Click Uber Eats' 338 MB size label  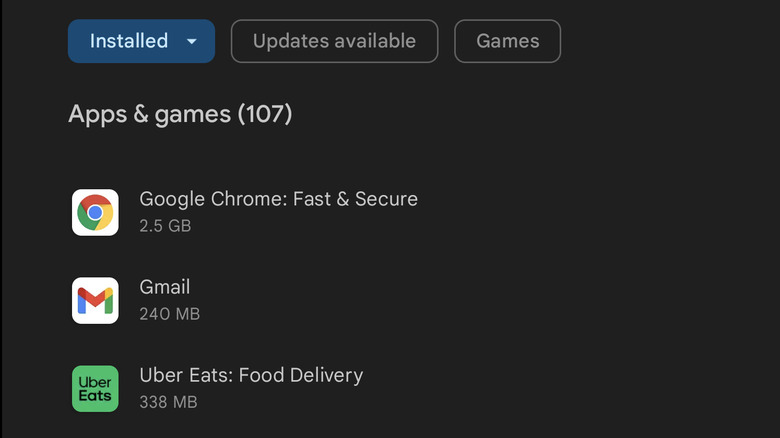coord(169,402)
